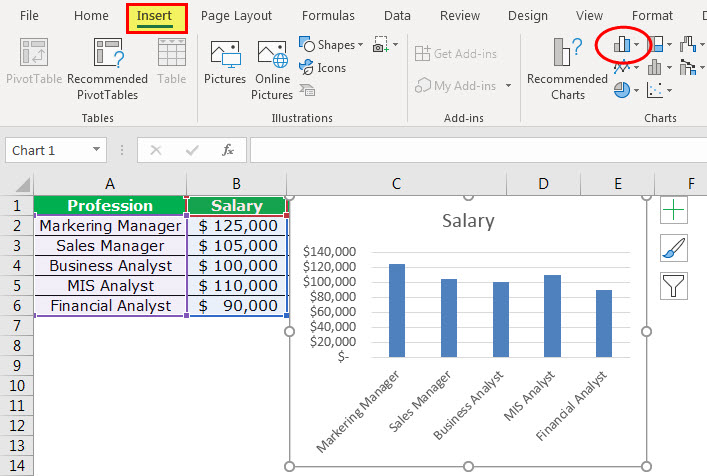Viewport: 707px width, 476px height.
Task: Open the Formulas ribbon tab
Action: [x=328, y=16]
